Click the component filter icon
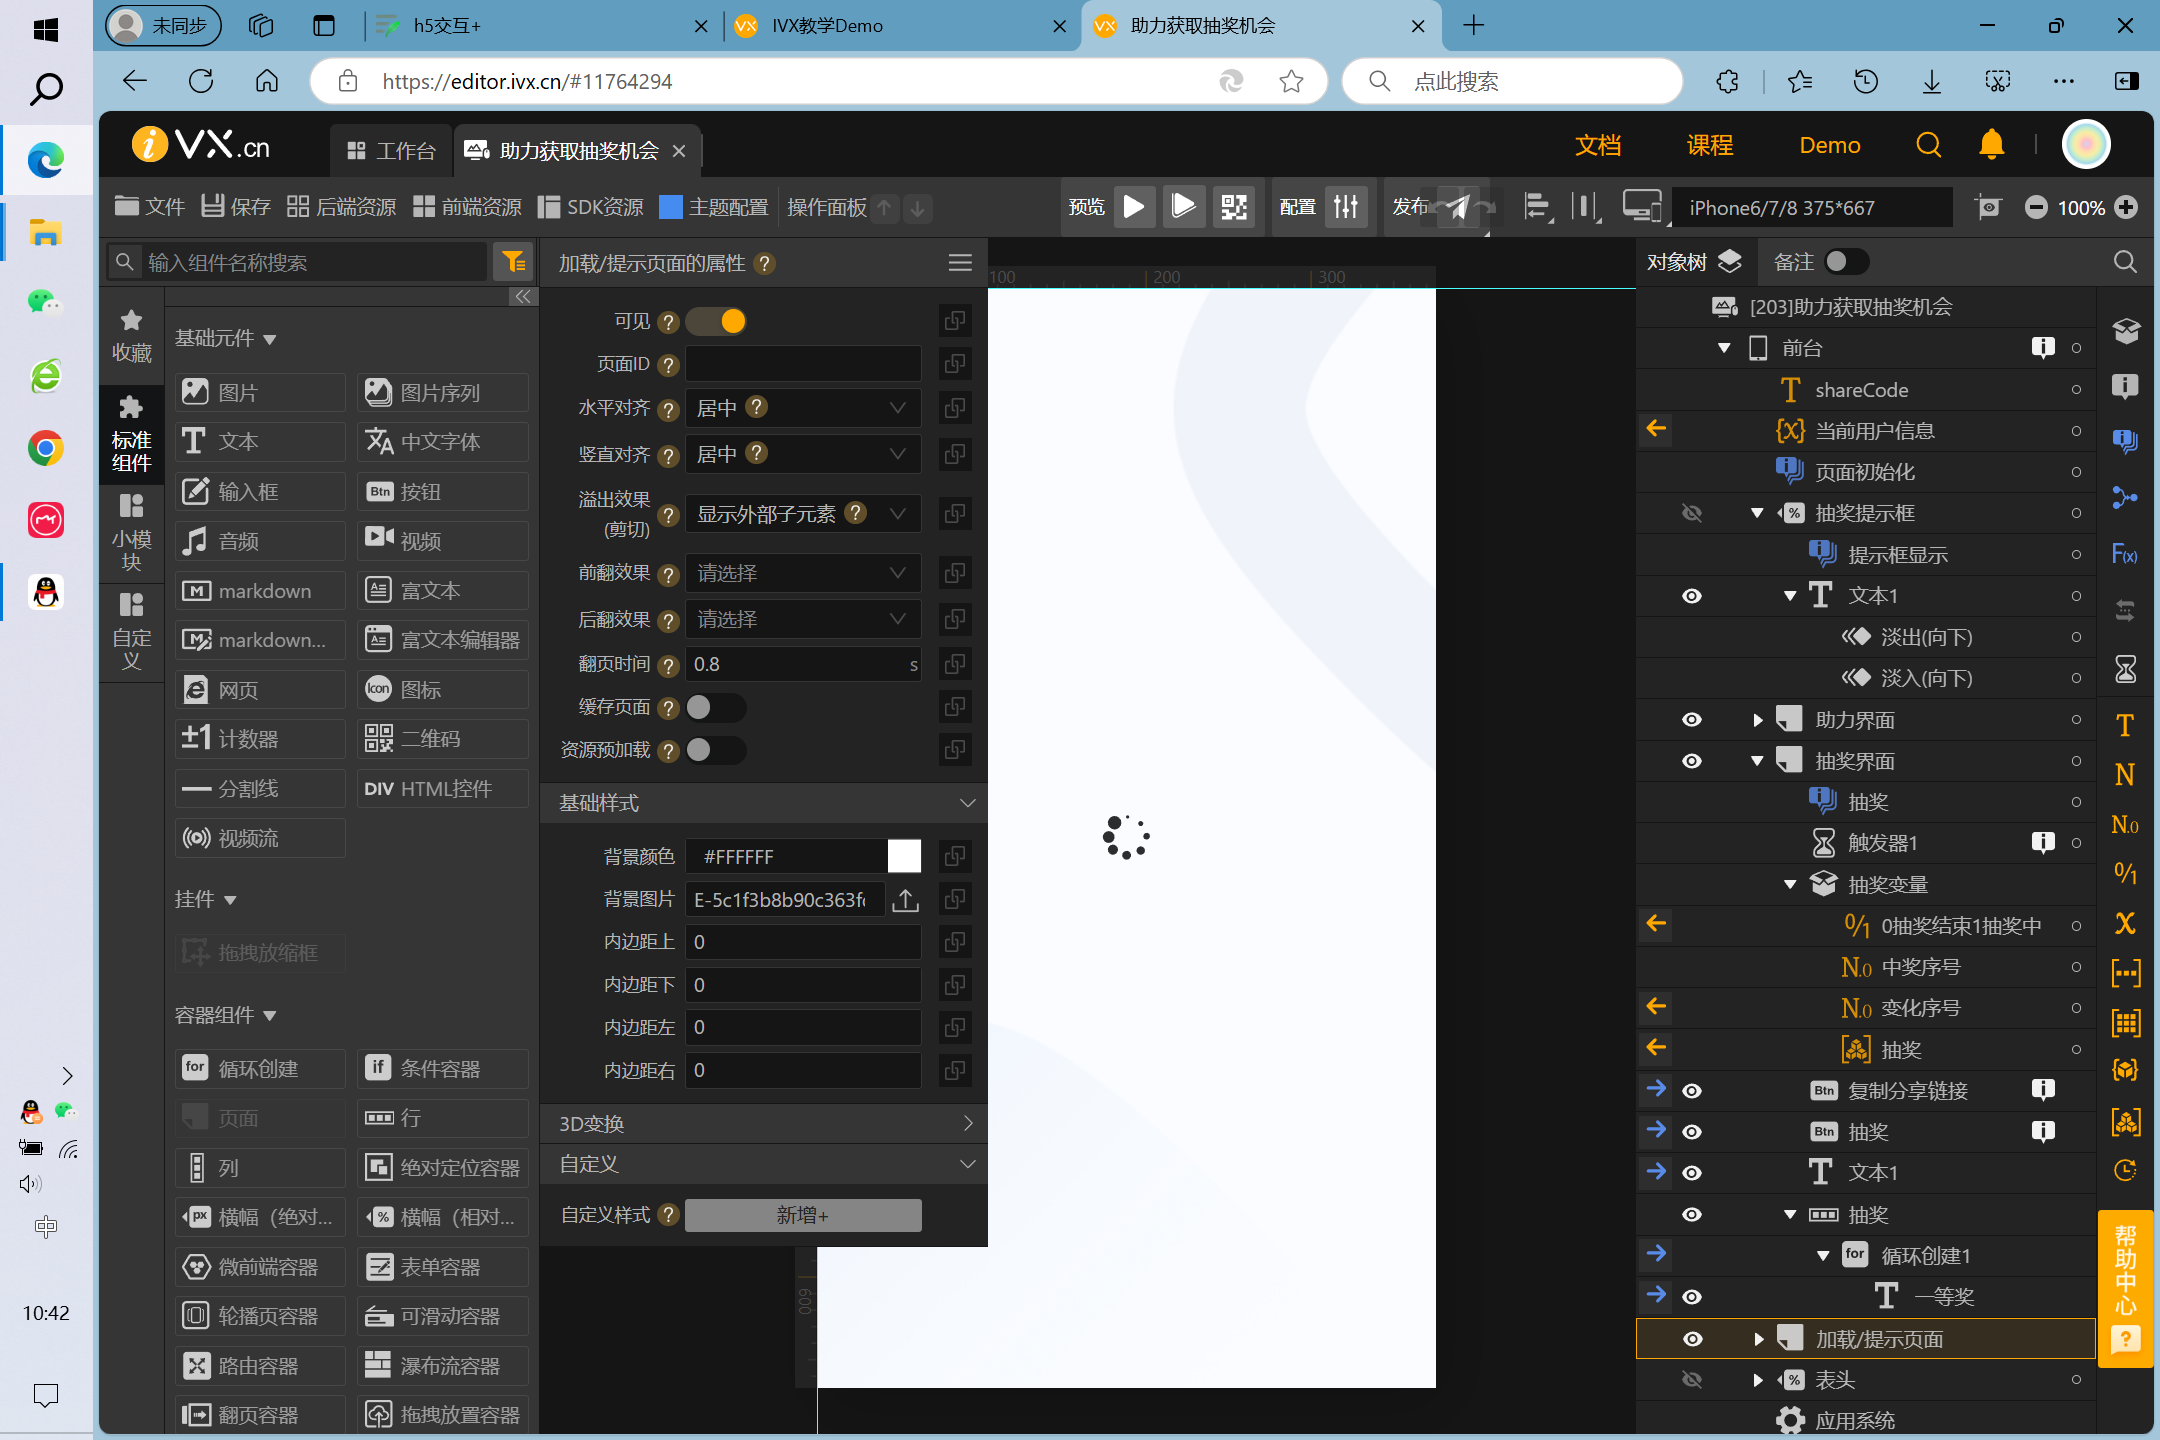This screenshot has height=1440, width=2160. pos(515,262)
